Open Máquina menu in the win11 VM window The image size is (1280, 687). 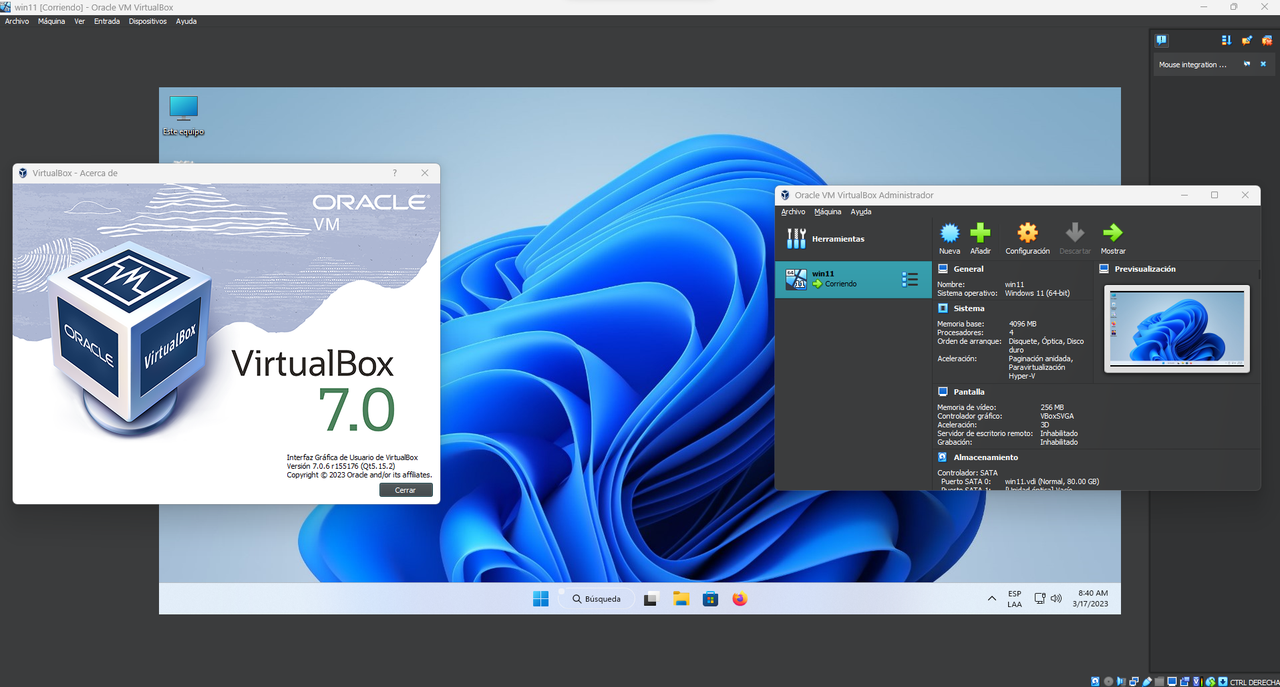(51, 21)
